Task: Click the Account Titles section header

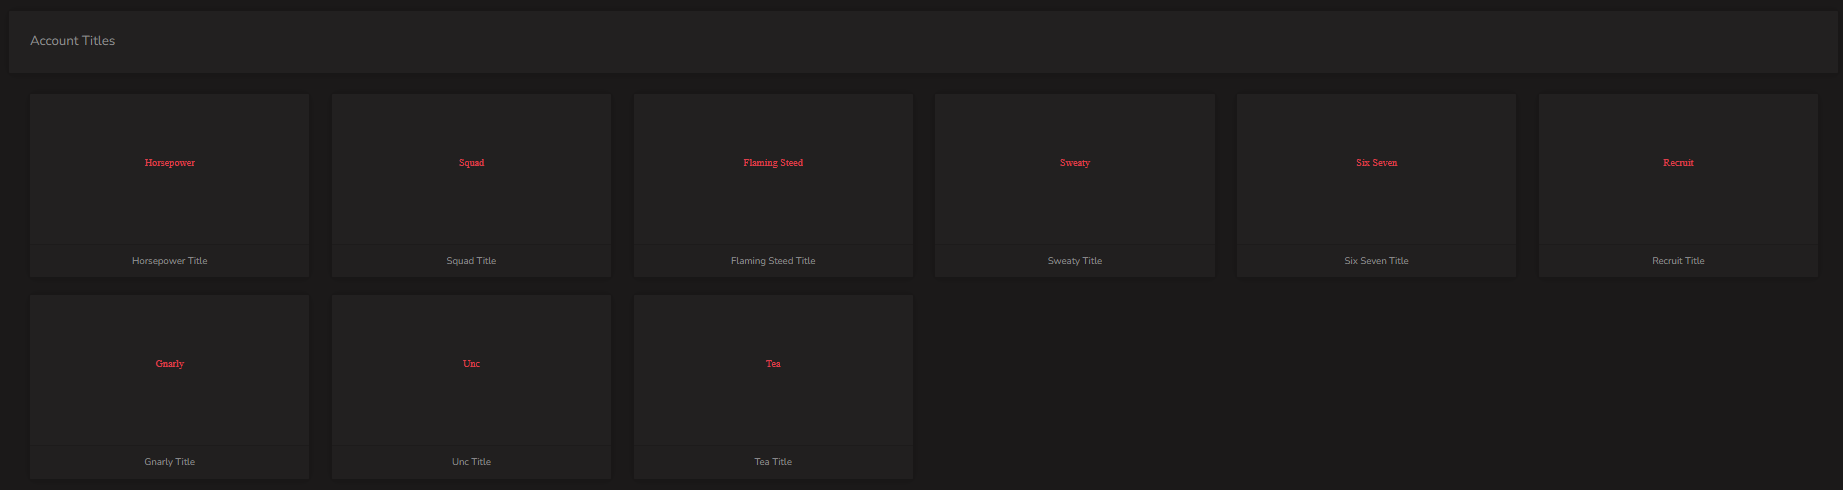Action: (x=73, y=41)
